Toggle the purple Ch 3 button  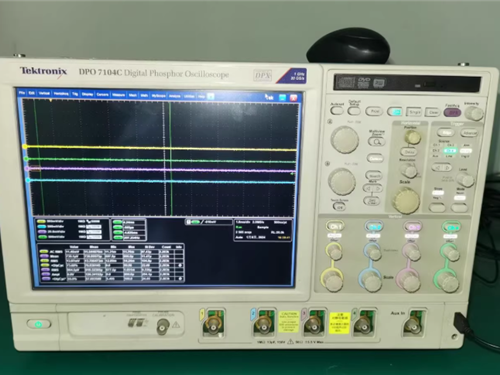(x=413, y=227)
